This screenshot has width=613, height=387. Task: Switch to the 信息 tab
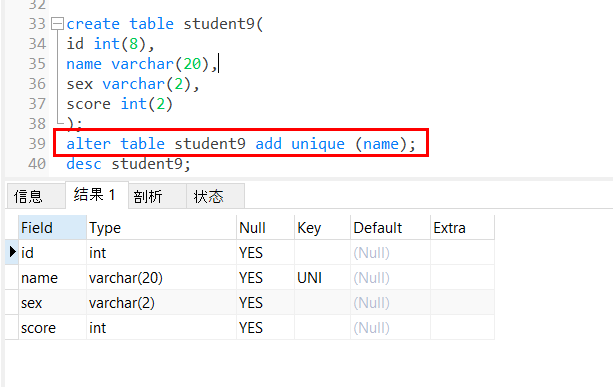point(36,196)
